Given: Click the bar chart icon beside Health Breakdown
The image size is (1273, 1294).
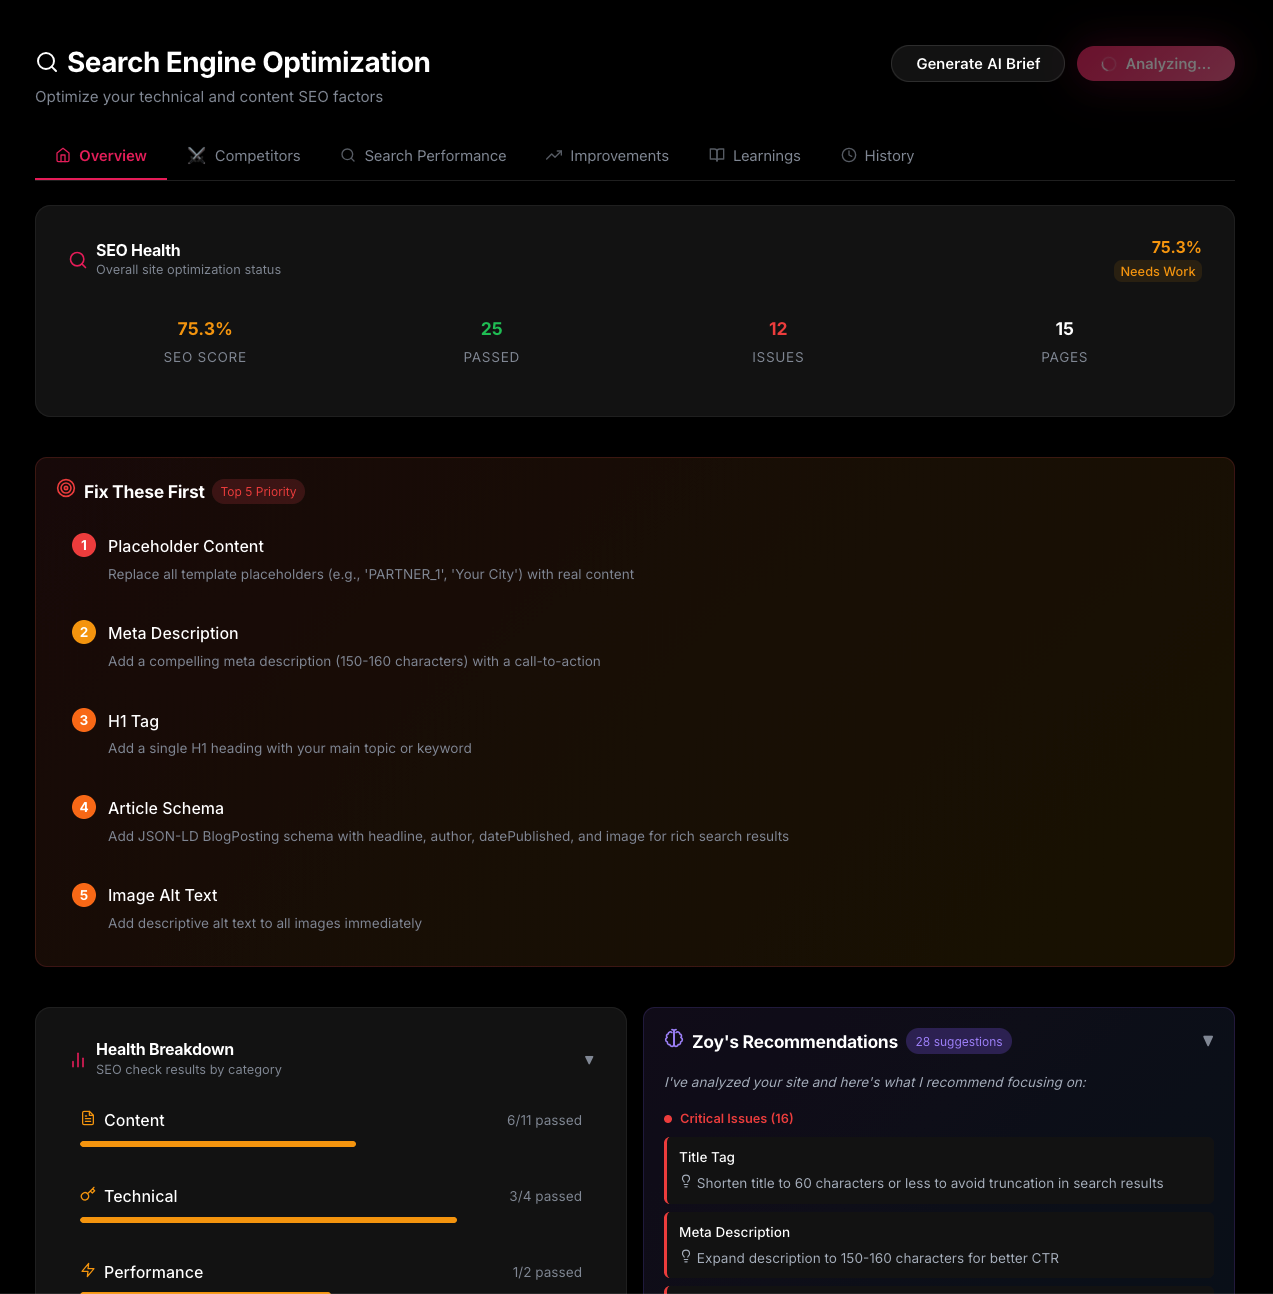Looking at the screenshot, I should 78,1059.
